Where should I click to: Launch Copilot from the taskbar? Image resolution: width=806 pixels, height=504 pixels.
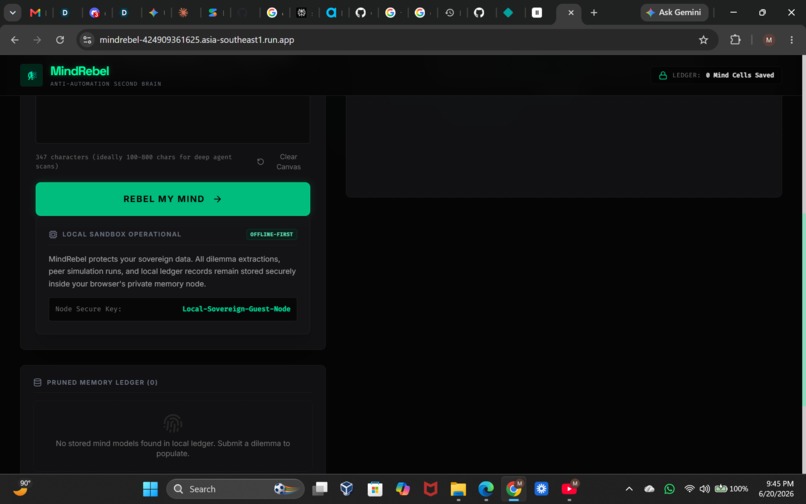click(x=402, y=489)
